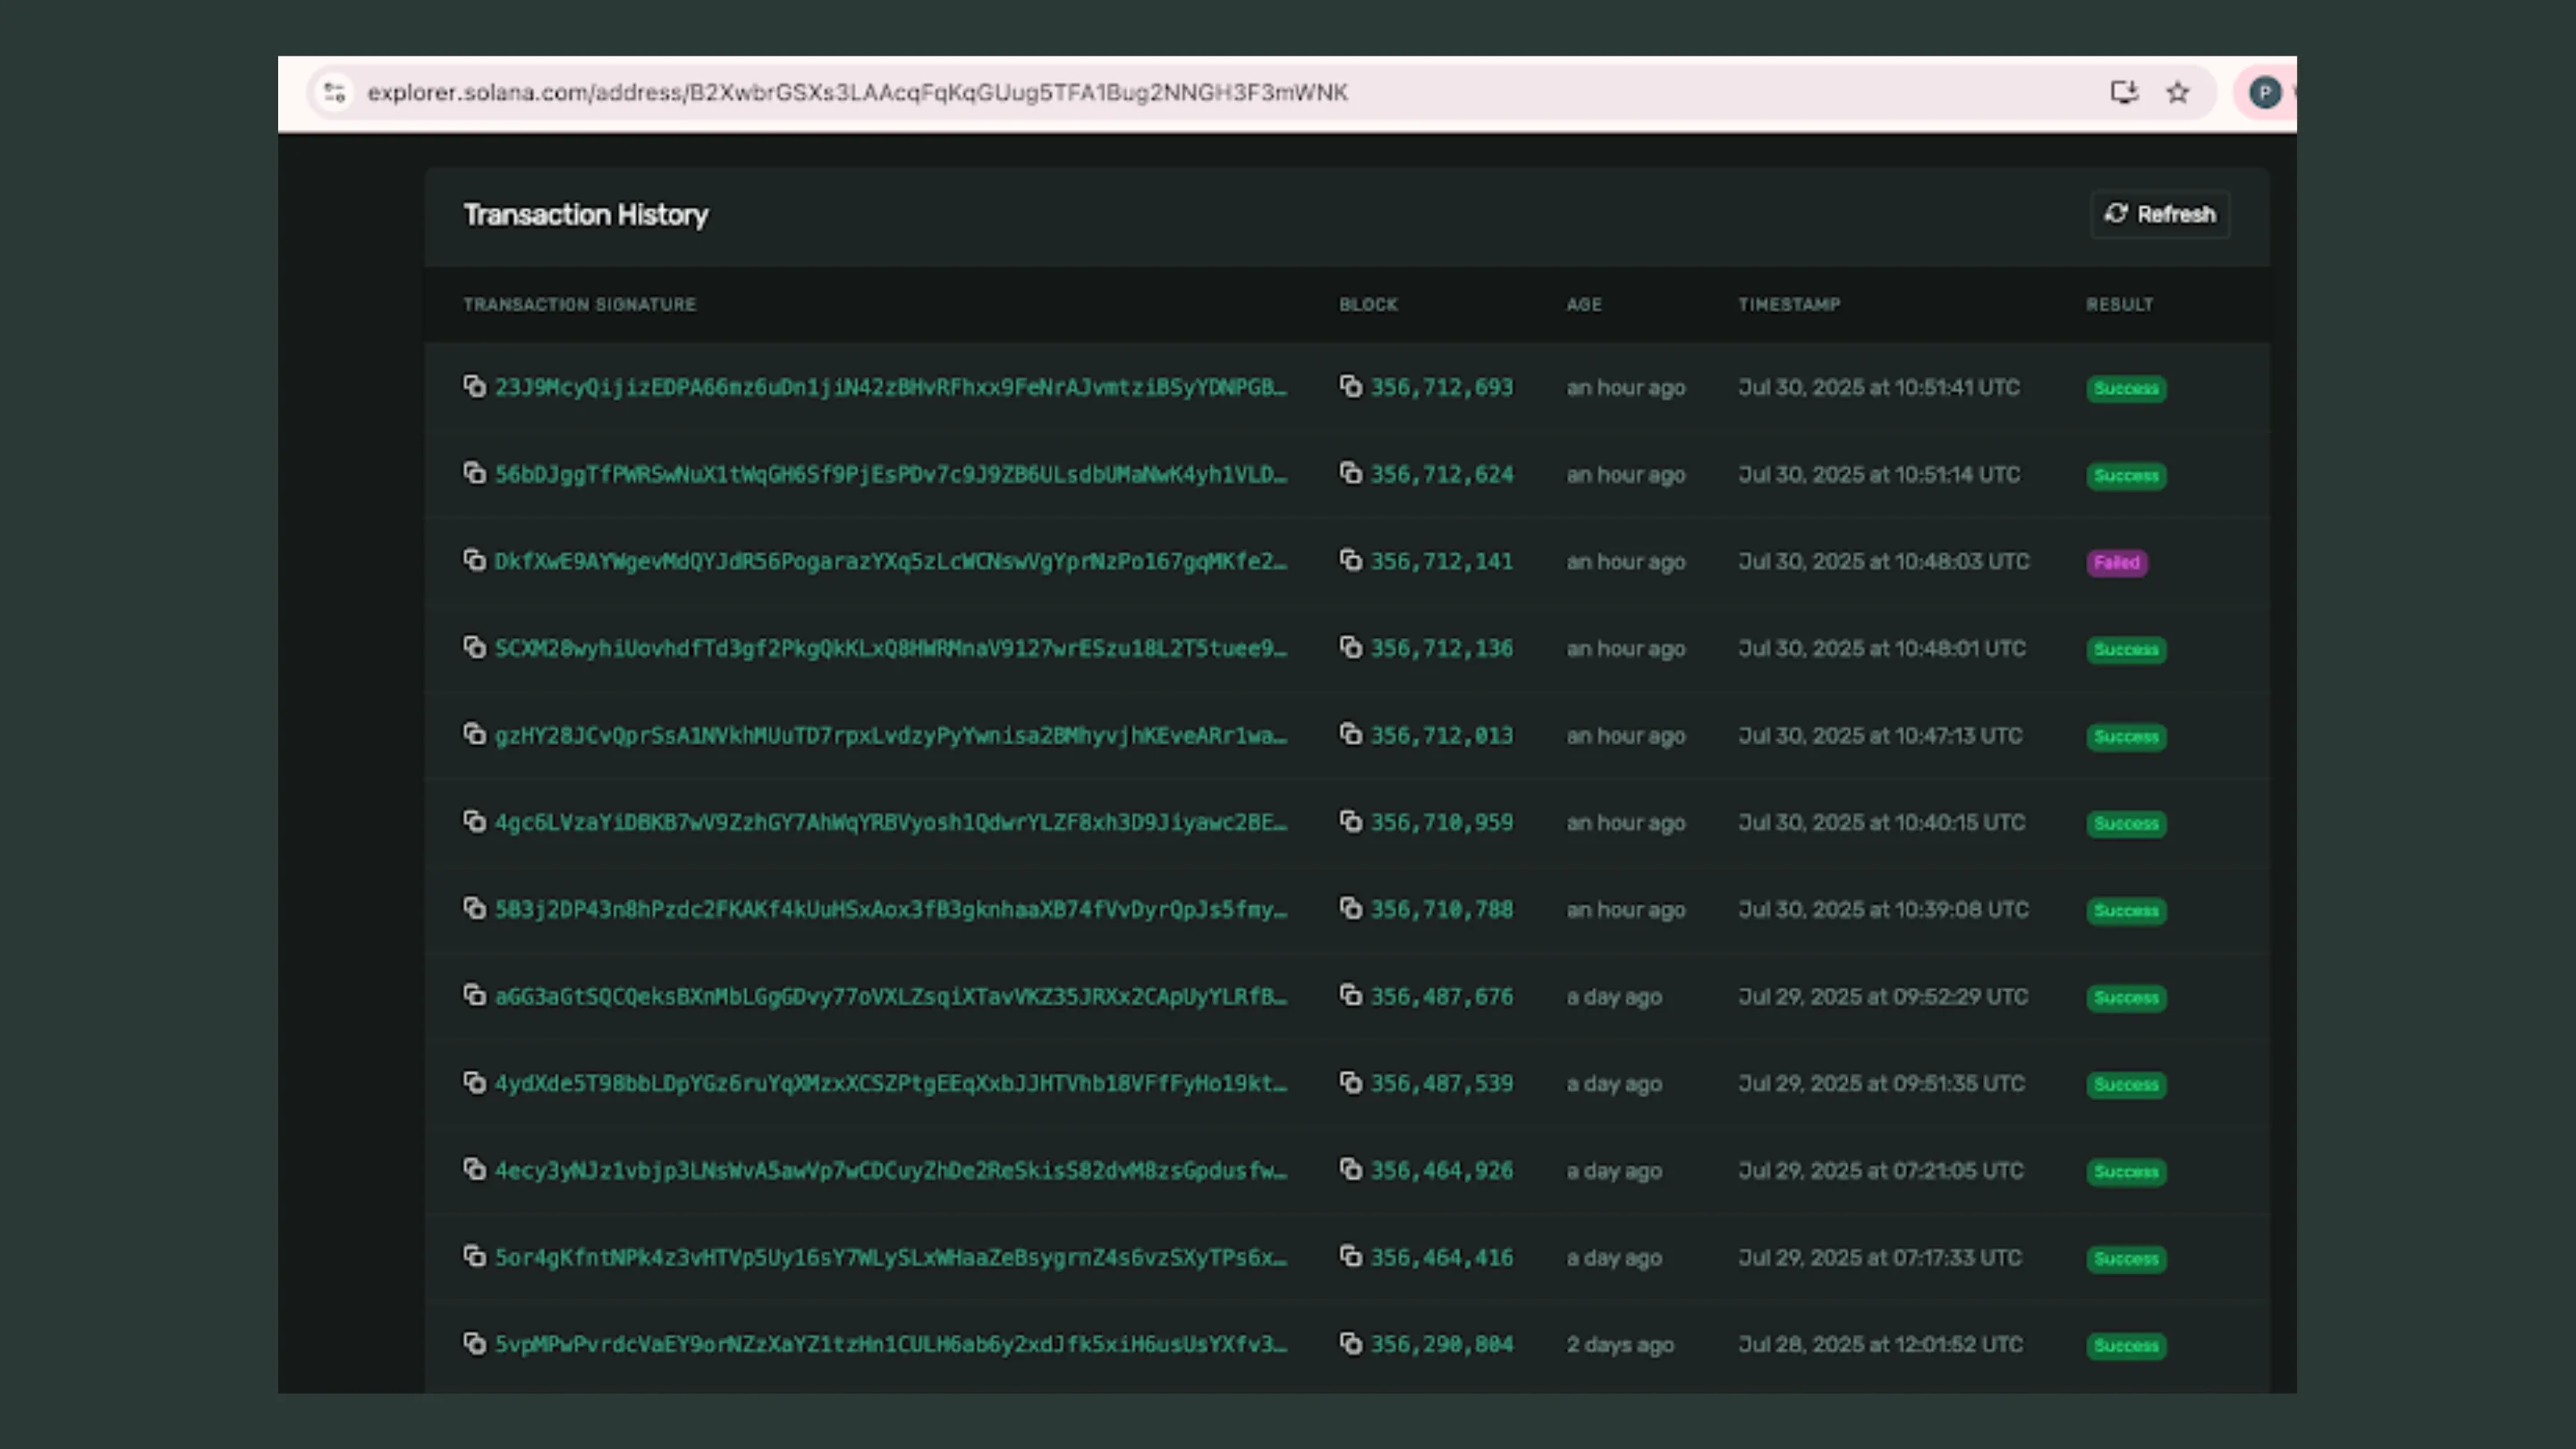
Task: Open block 356,712,141 link
Action: click(x=1442, y=561)
